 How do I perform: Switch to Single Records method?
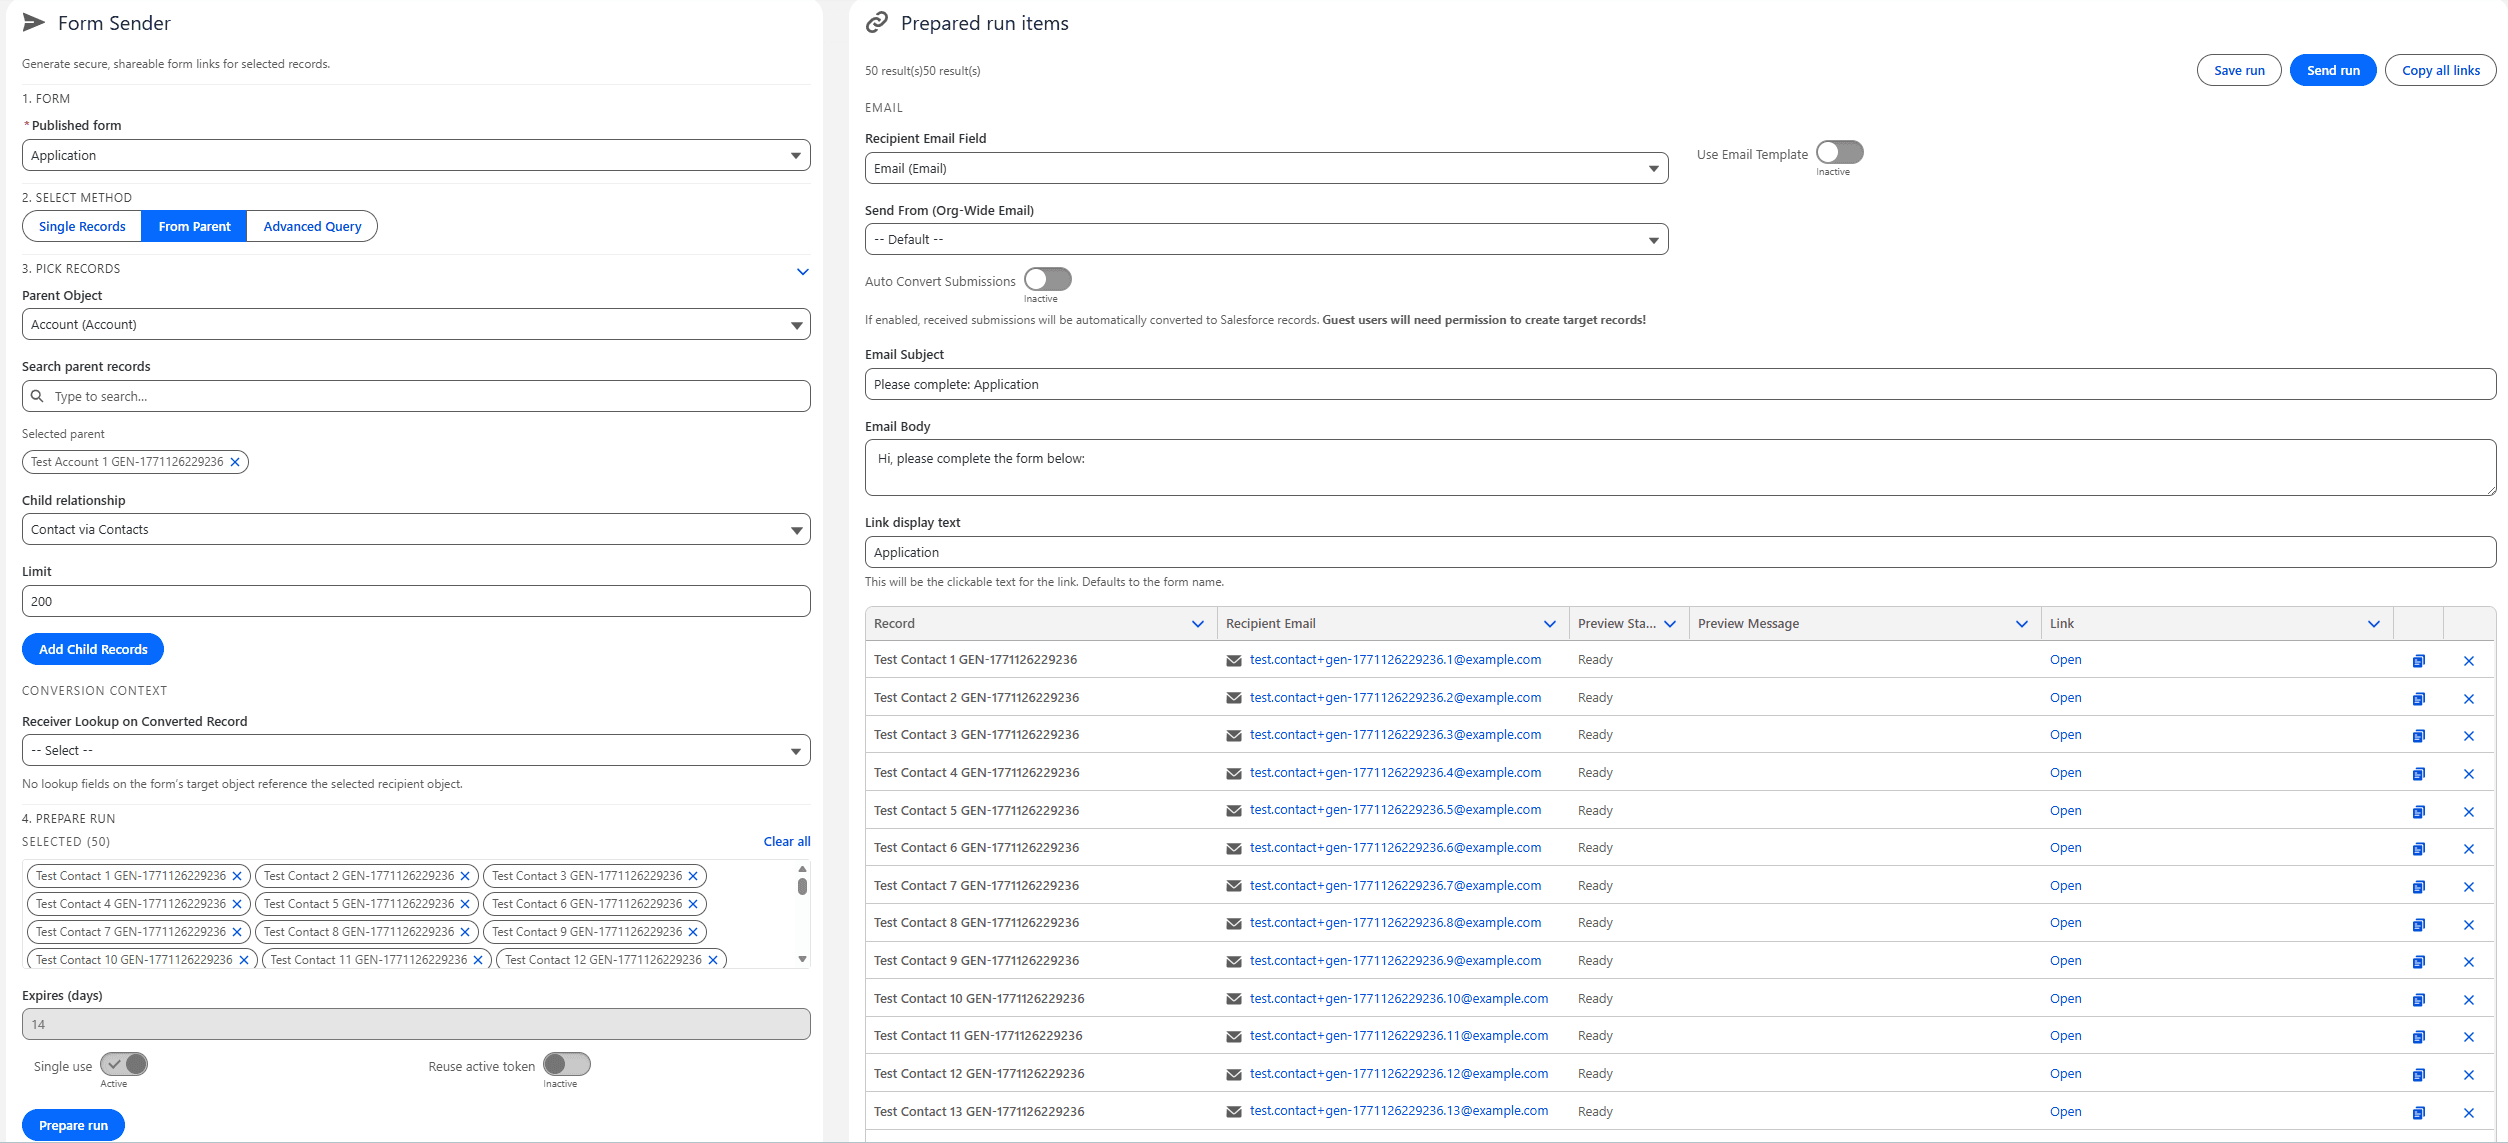point(82,227)
